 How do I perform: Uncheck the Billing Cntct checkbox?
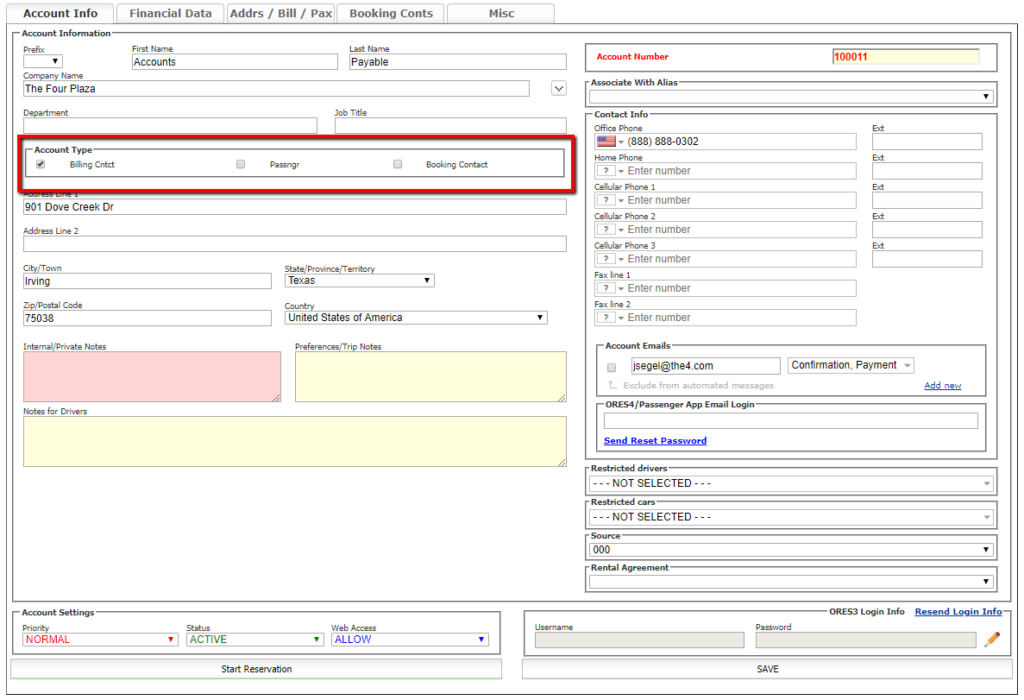click(x=41, y=164)
